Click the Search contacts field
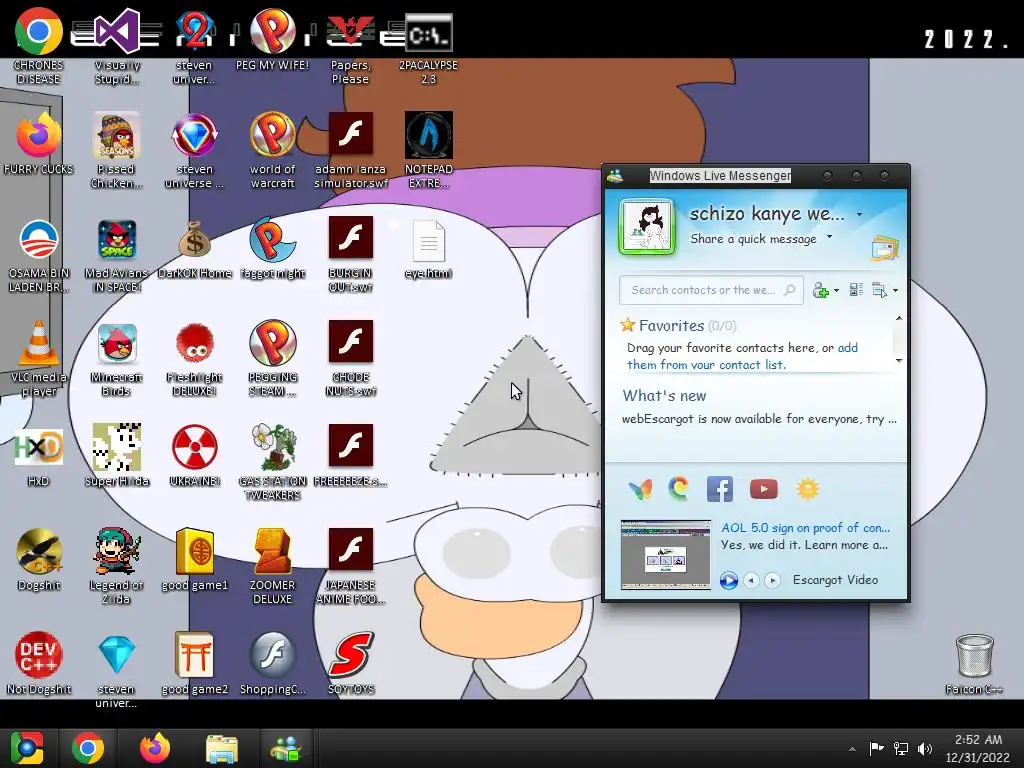 (x=711, y=290)
